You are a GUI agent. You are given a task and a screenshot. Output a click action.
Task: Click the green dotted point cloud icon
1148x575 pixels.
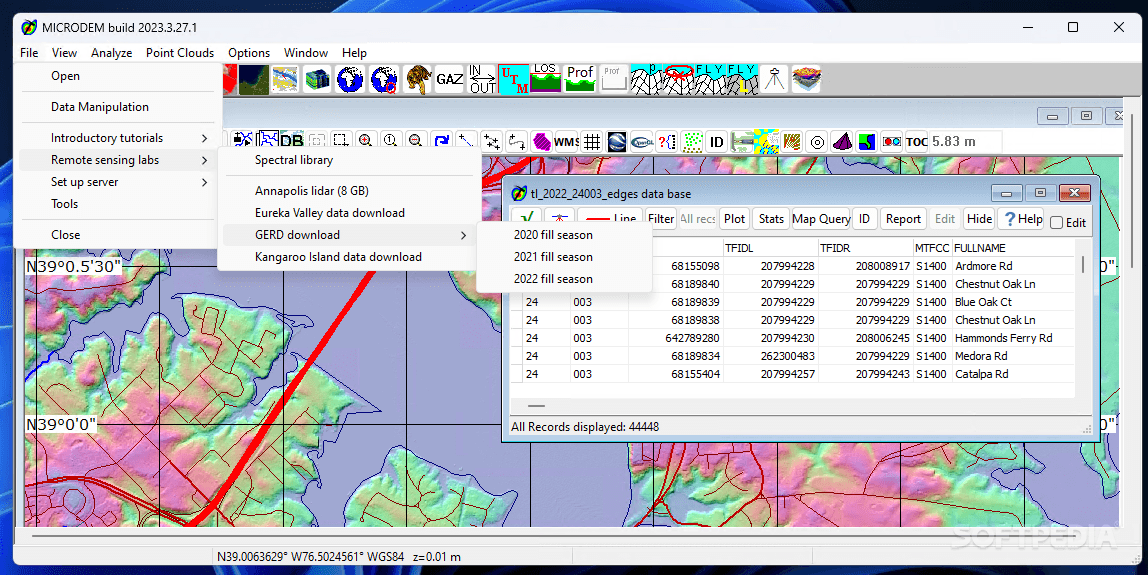coord(692,141)
